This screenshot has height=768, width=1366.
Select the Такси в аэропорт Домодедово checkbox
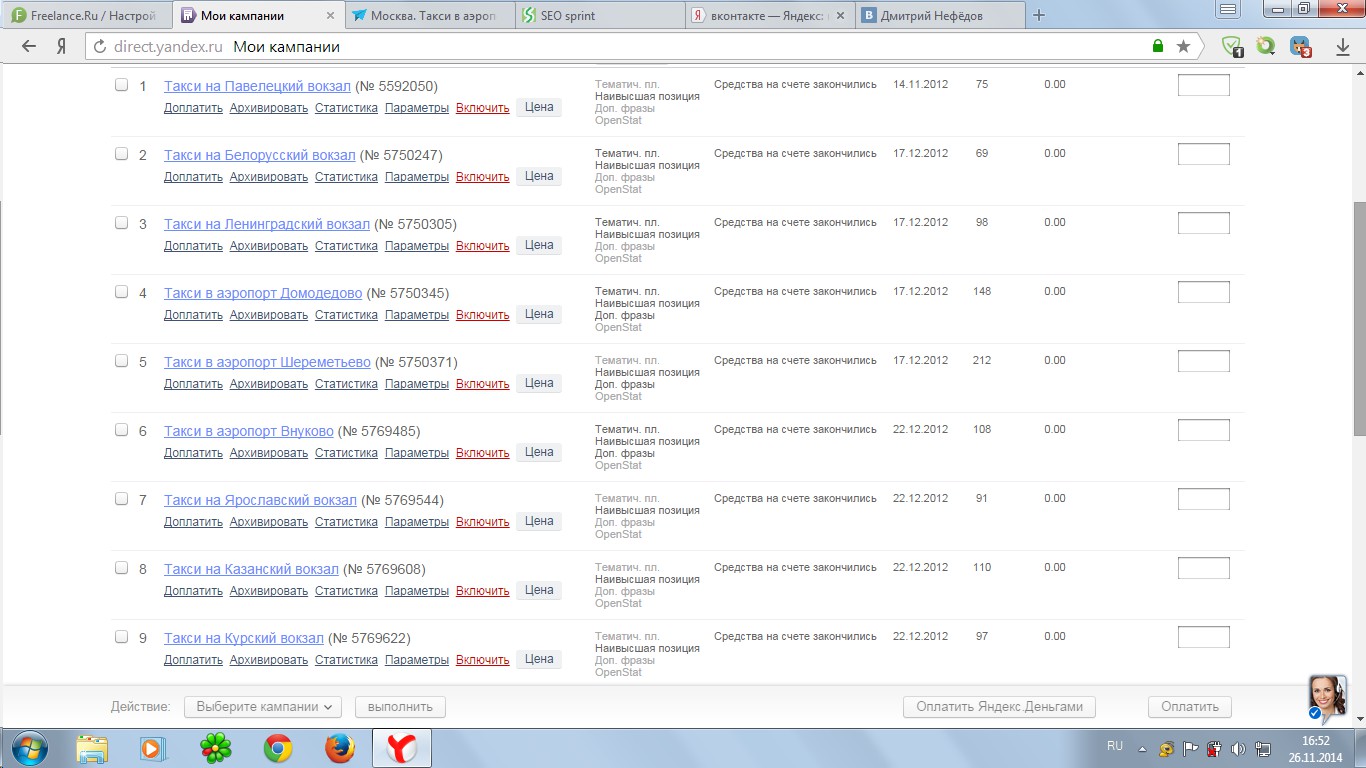tap(121, 292)
